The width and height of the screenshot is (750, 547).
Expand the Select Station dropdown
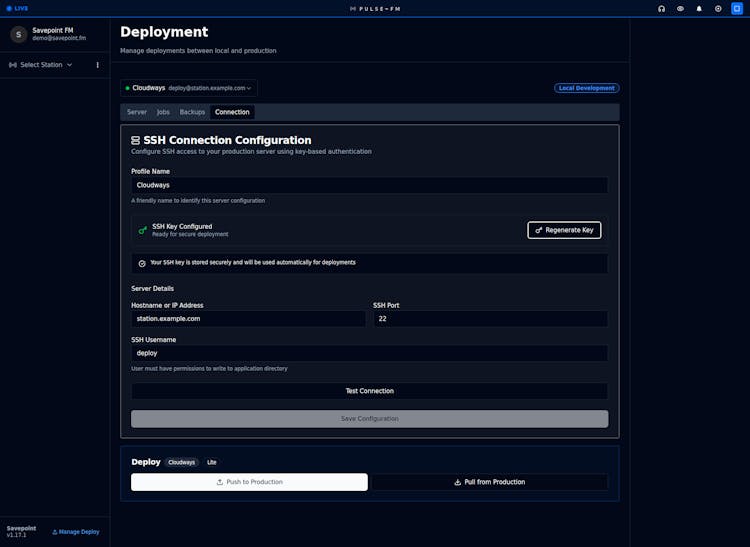(41, 65)
